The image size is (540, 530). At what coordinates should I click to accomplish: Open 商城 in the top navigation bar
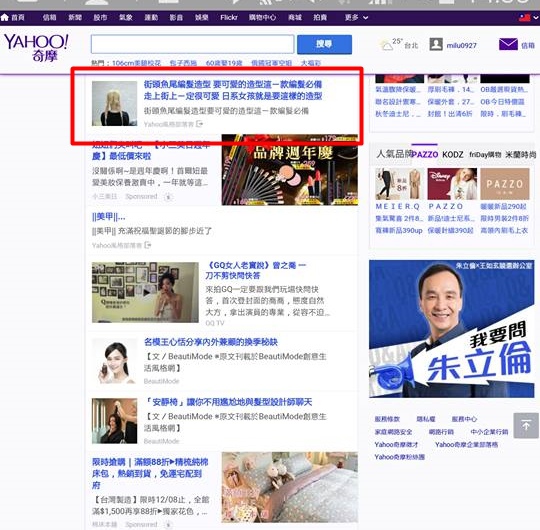tap(295, 17)
